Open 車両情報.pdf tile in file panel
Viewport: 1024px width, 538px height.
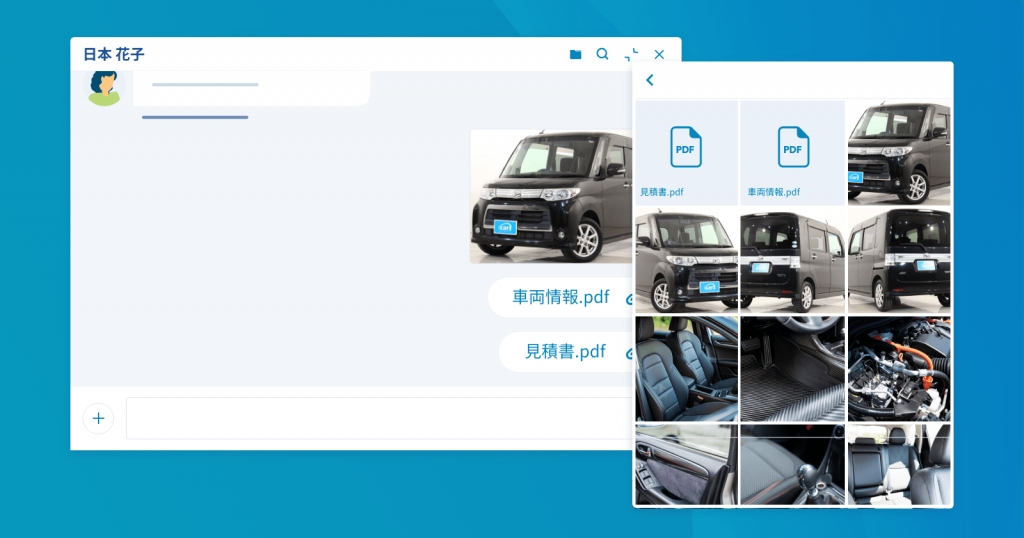pyautogui.click(x=793, y=153)
